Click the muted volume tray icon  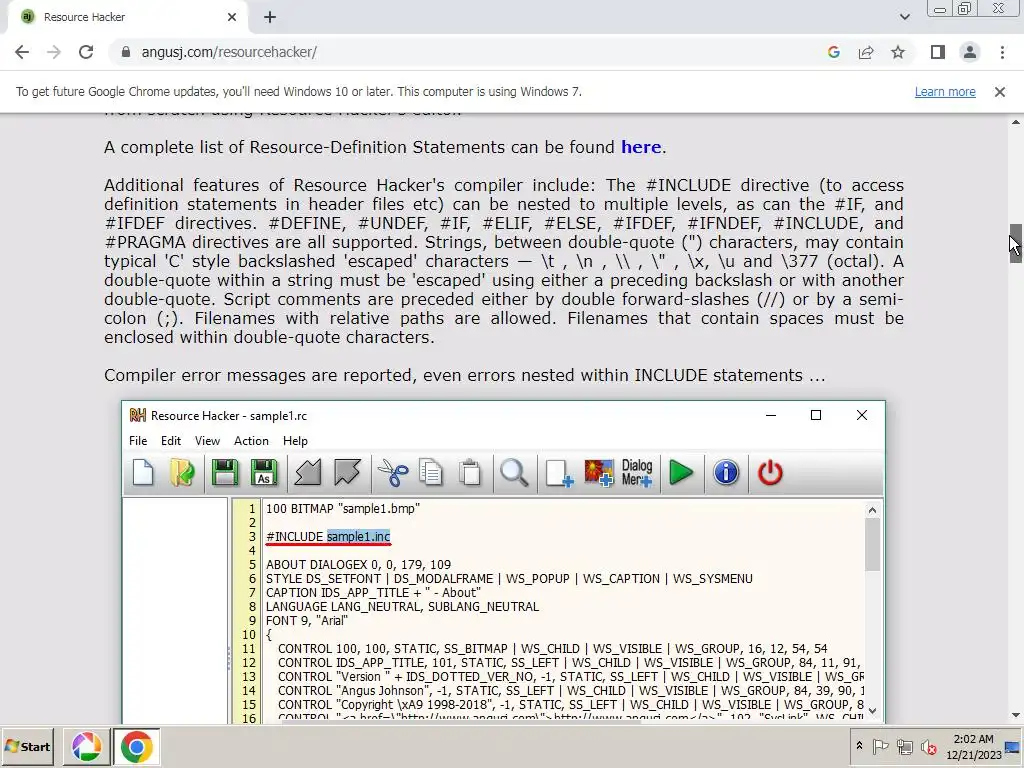tap(928, 746)
